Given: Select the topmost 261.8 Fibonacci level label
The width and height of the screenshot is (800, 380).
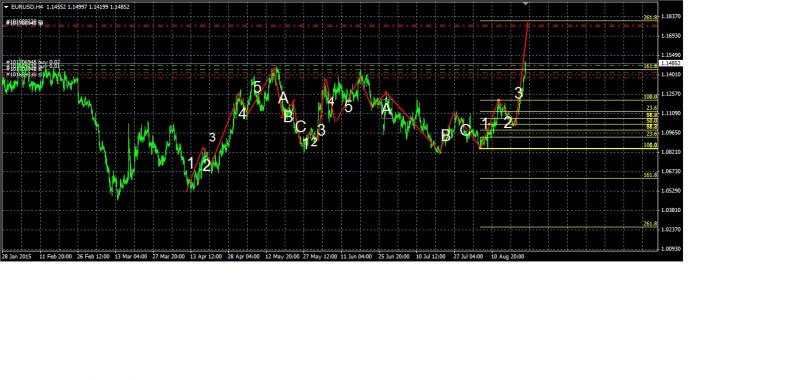Looking at the screenshot, I should 650,17.
